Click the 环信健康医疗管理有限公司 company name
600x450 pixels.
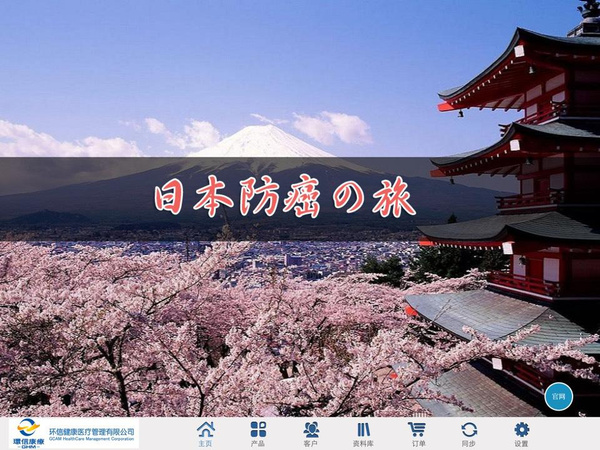92,431
